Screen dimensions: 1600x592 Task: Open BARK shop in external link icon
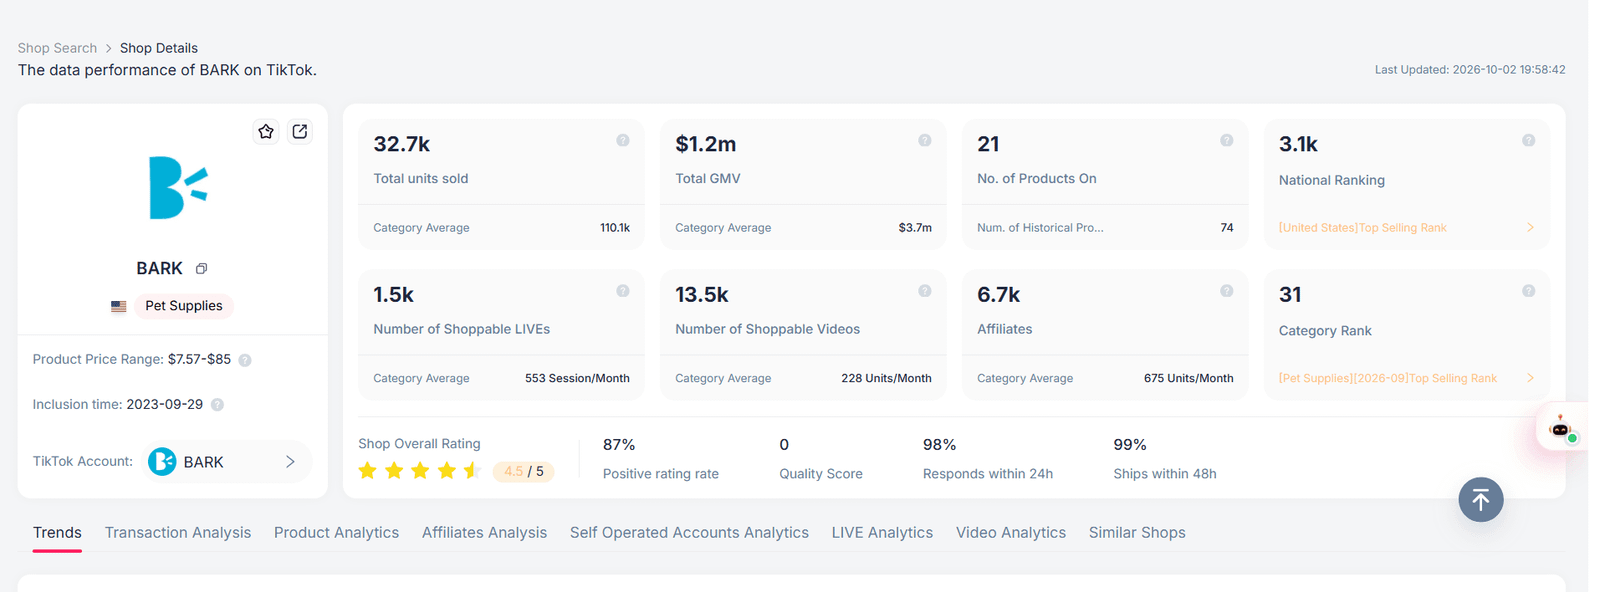click(x=300, y=132)
